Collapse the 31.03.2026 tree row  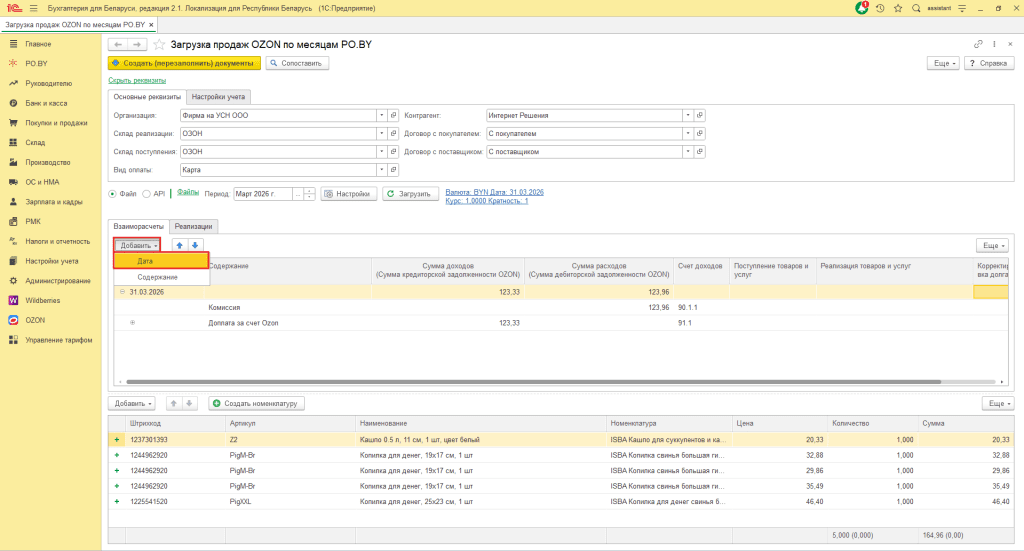coord(122,292)
